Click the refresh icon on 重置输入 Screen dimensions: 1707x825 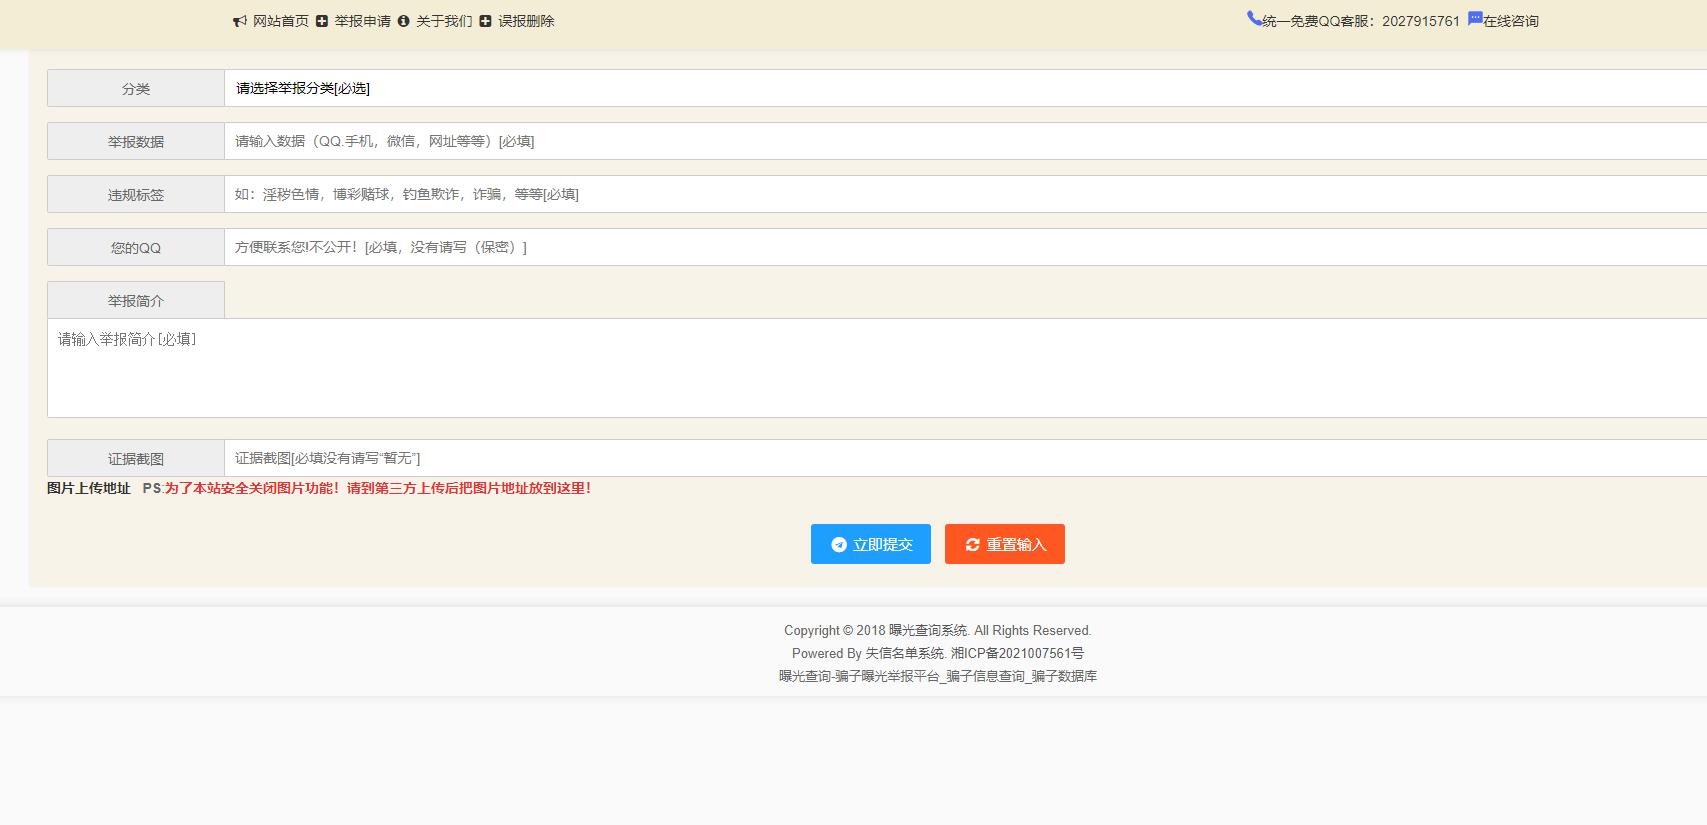[972, 545]
